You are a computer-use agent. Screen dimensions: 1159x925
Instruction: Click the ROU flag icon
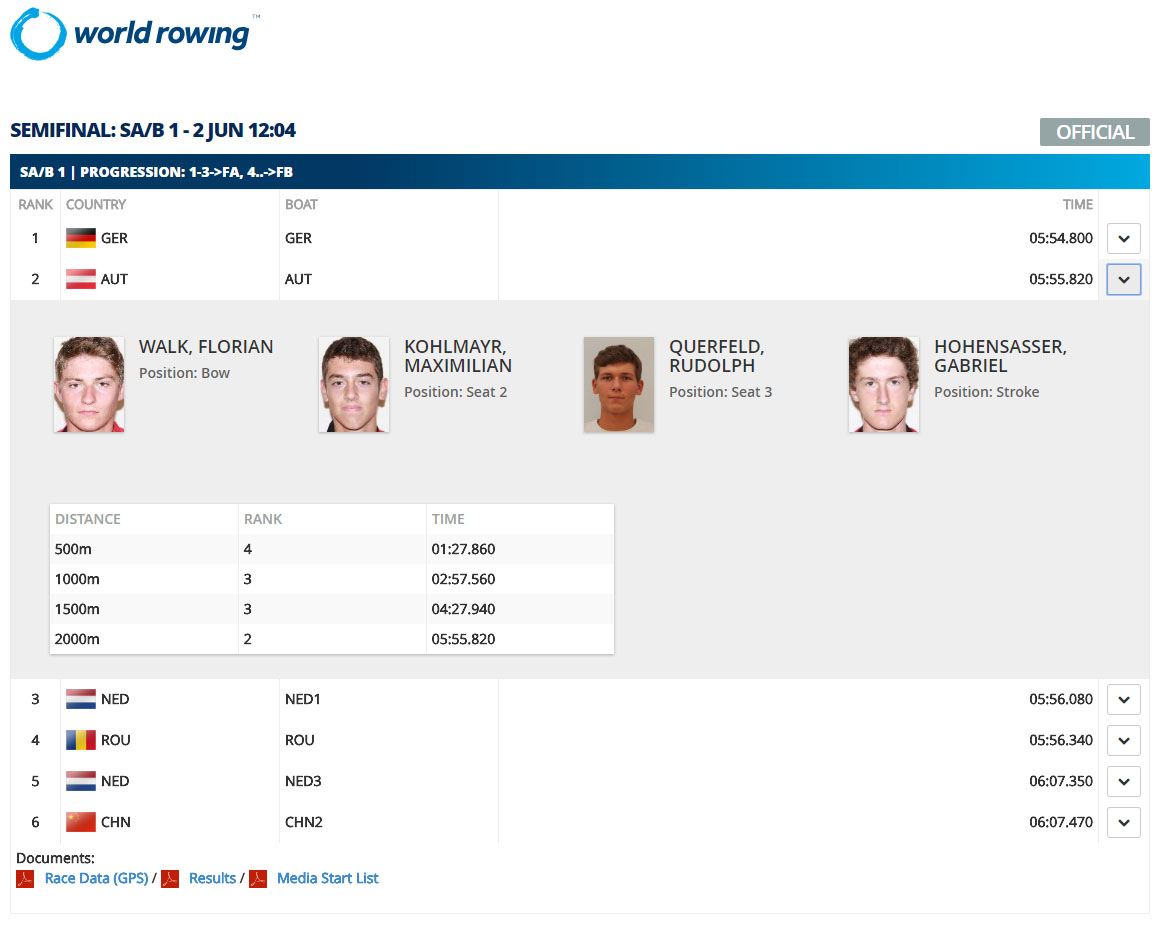pyautogui.click(x=79, y=740)
